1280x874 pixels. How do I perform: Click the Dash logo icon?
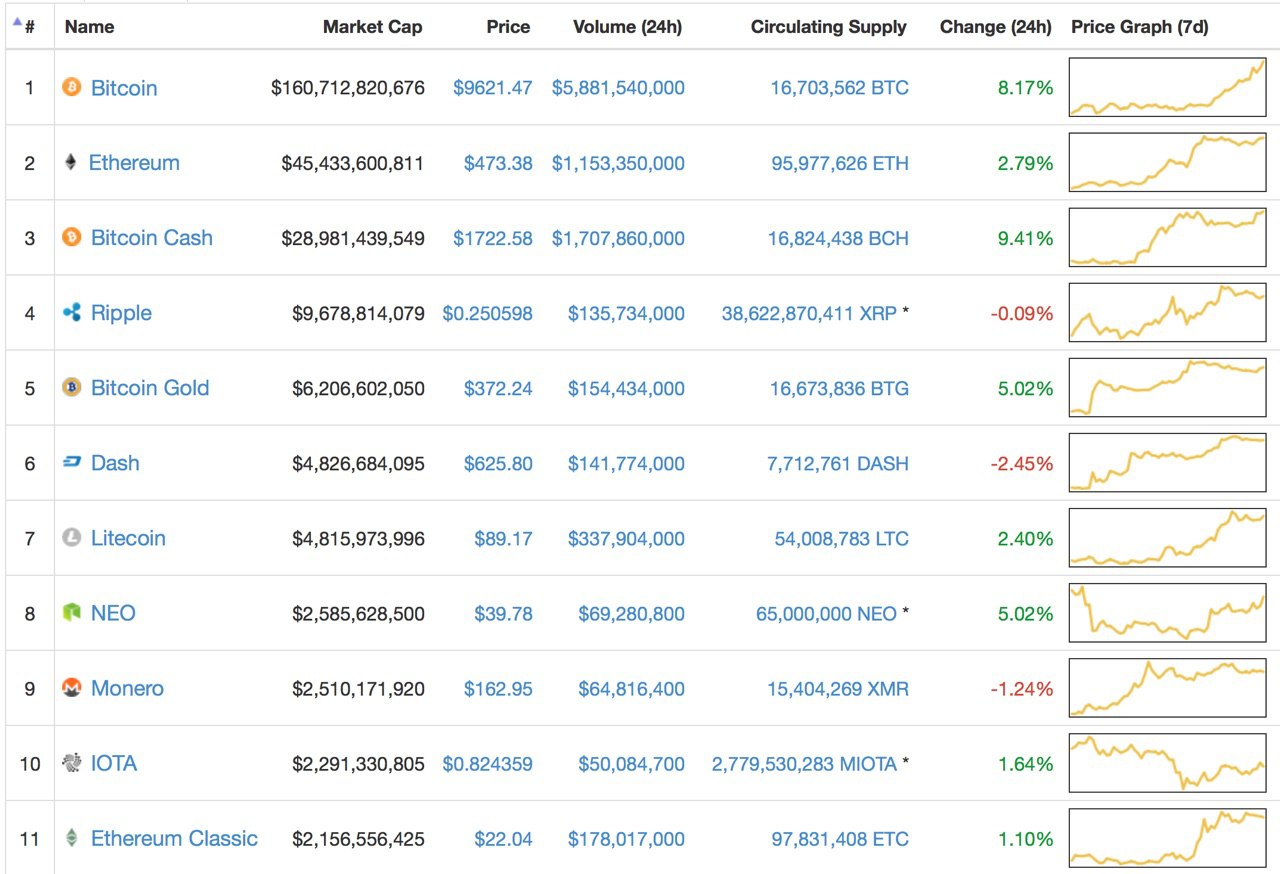71,463
